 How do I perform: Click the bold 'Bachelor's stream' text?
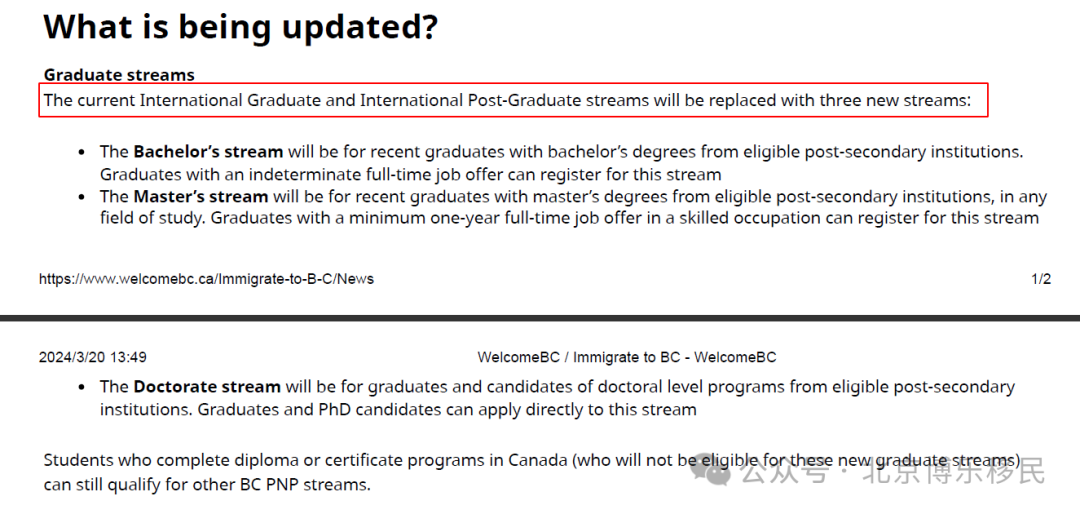(208, 152)
